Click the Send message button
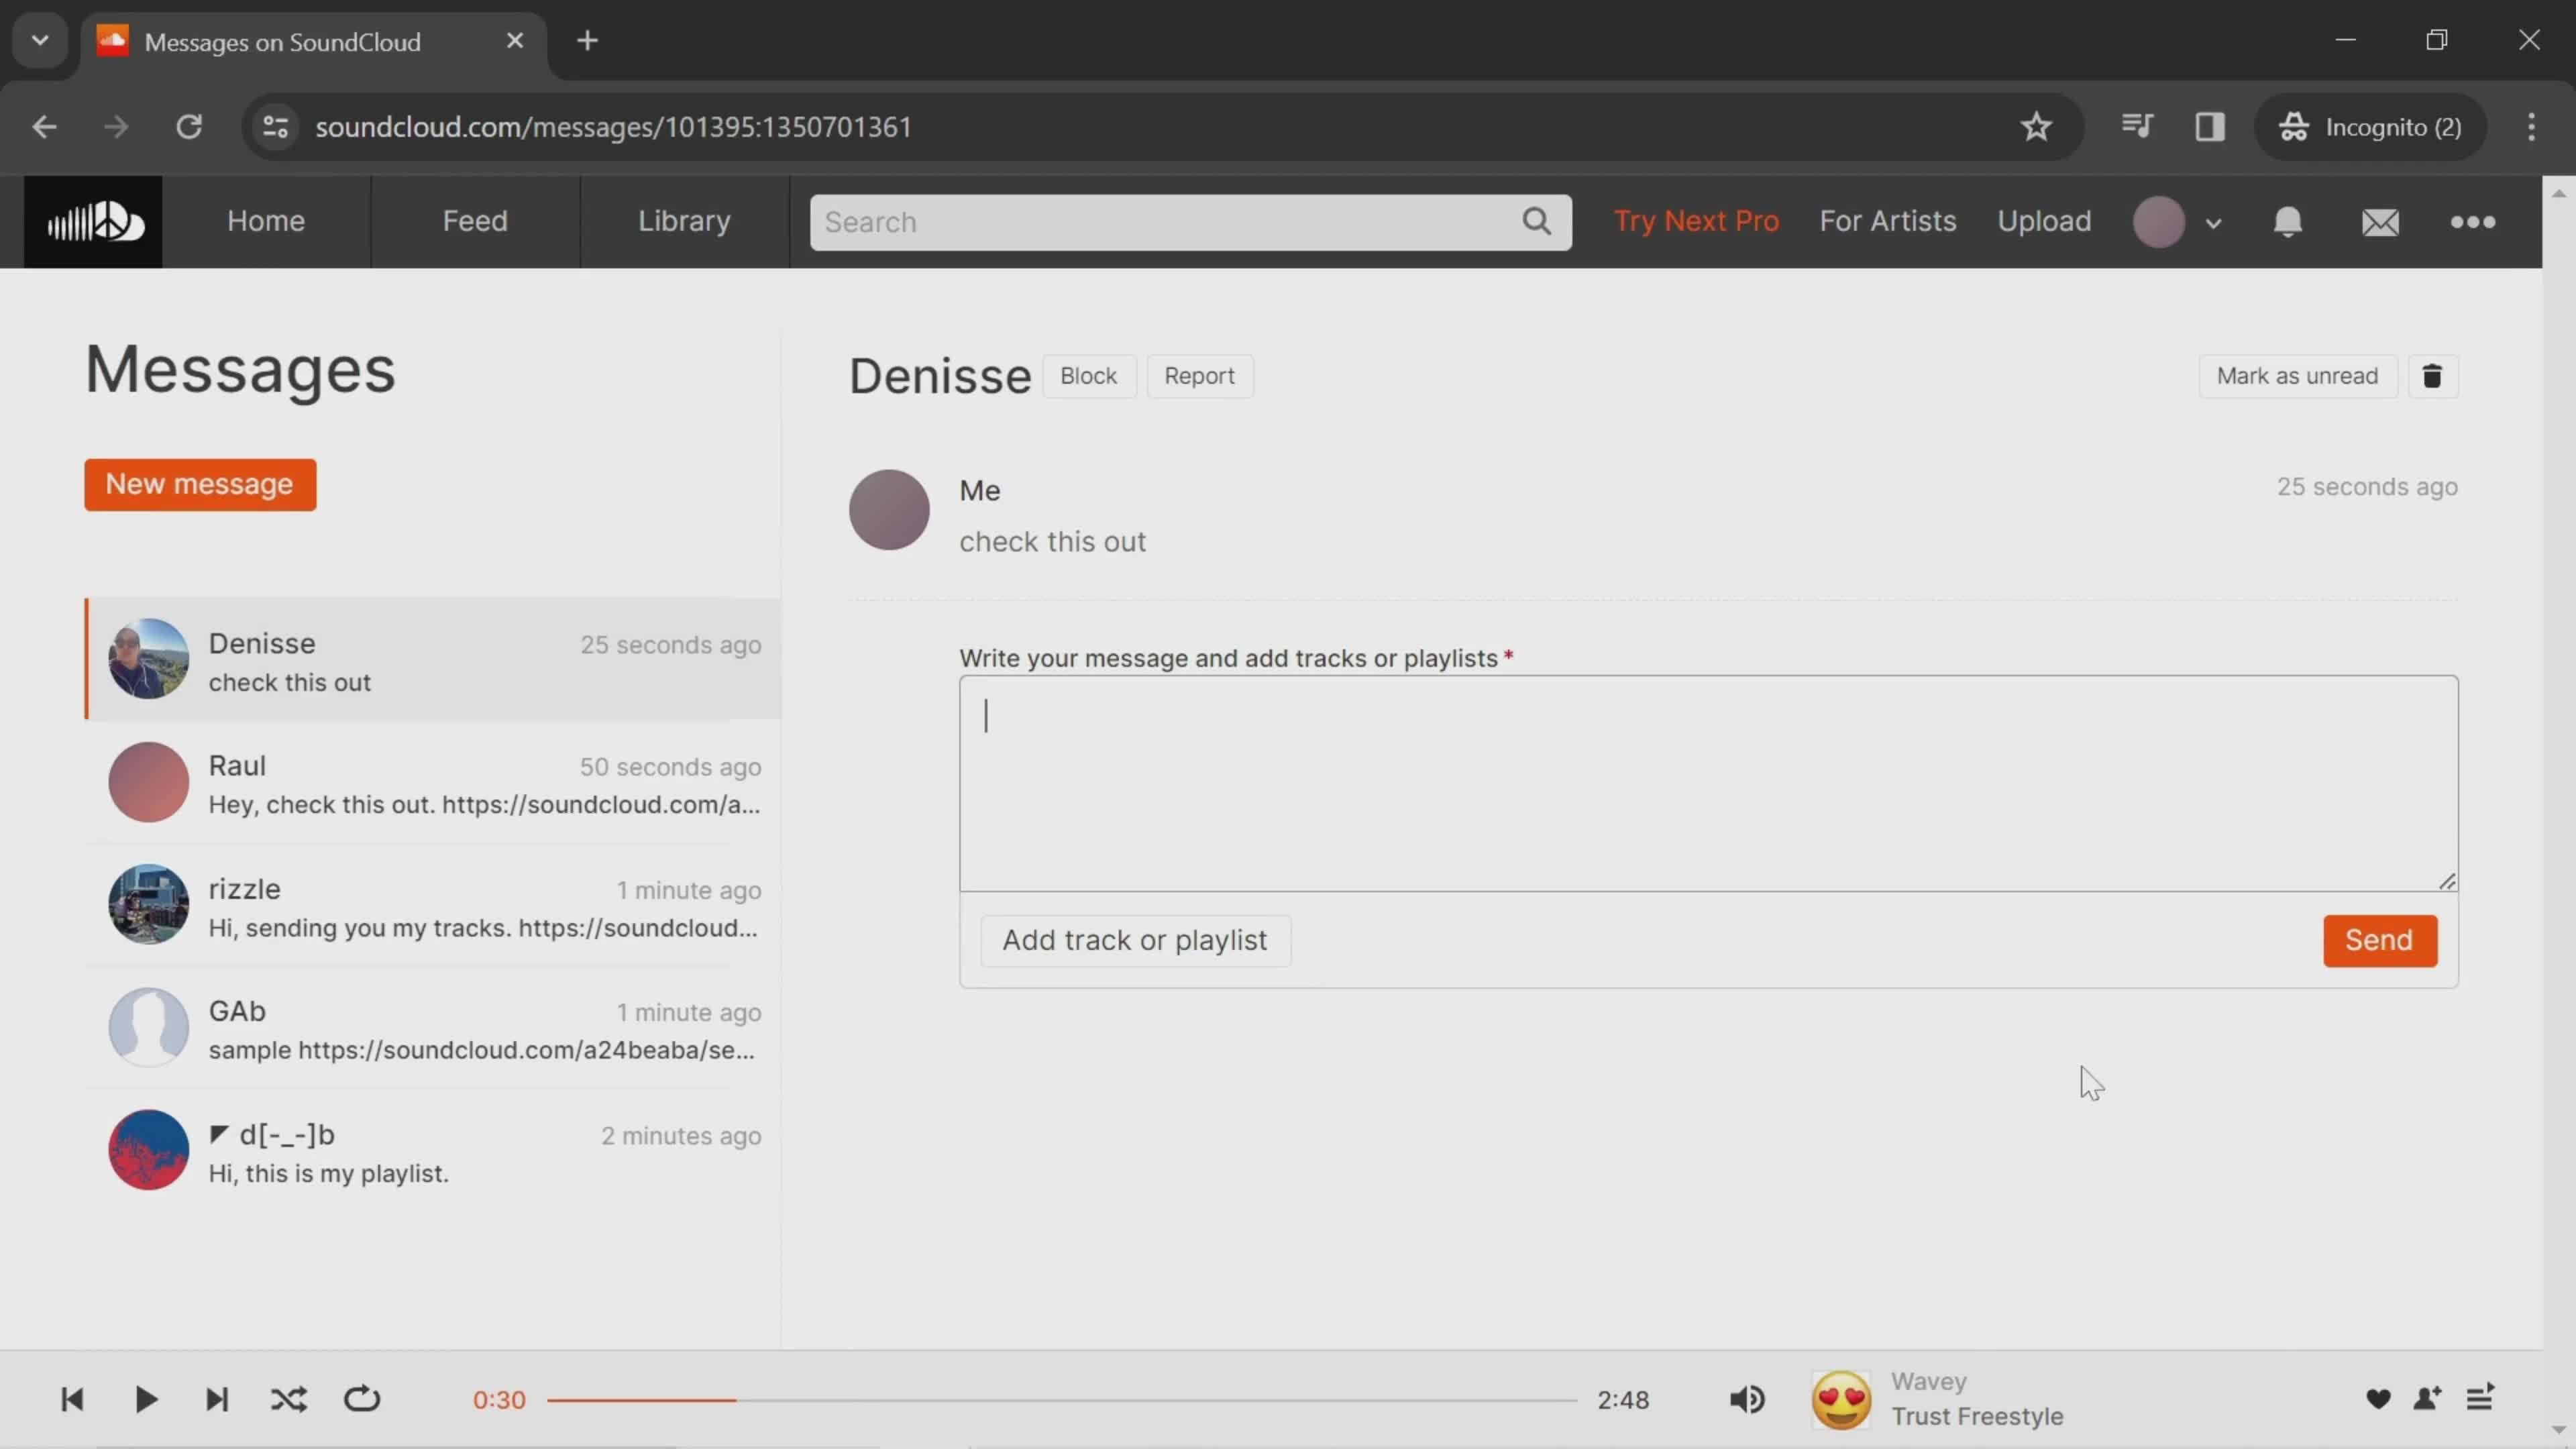This screenshot has height=1449, width=2576. tap(2379, 939)
